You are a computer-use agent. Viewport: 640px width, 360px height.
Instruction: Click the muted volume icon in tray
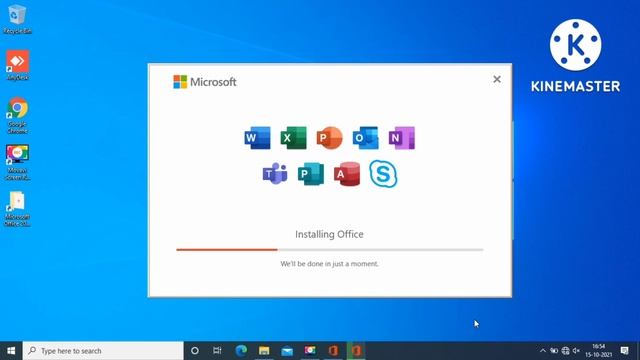coord(576,351)
